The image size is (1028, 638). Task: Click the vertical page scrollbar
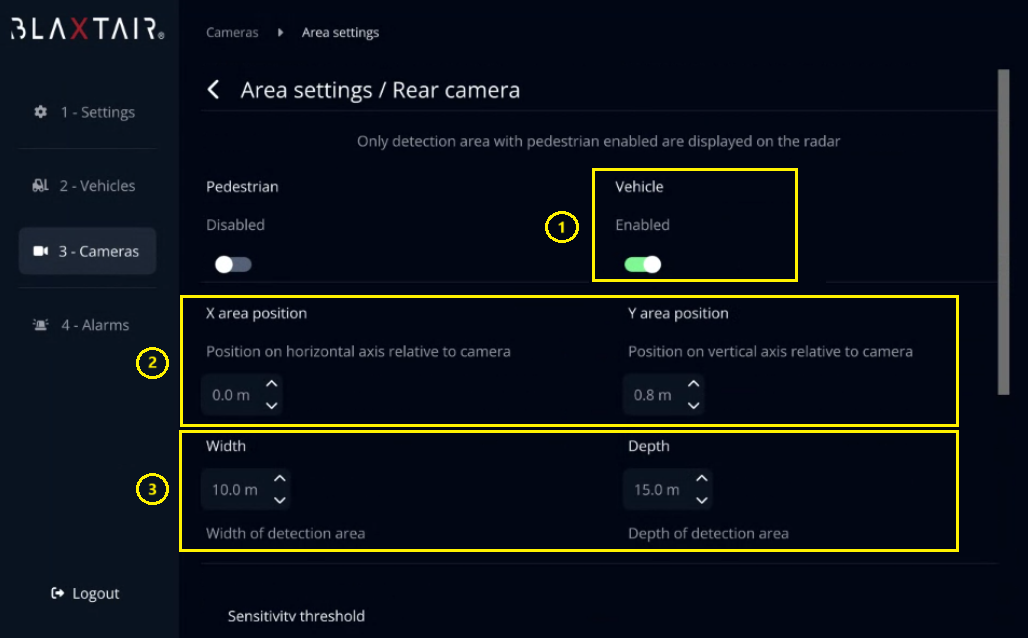click(x=1003, y=230)
